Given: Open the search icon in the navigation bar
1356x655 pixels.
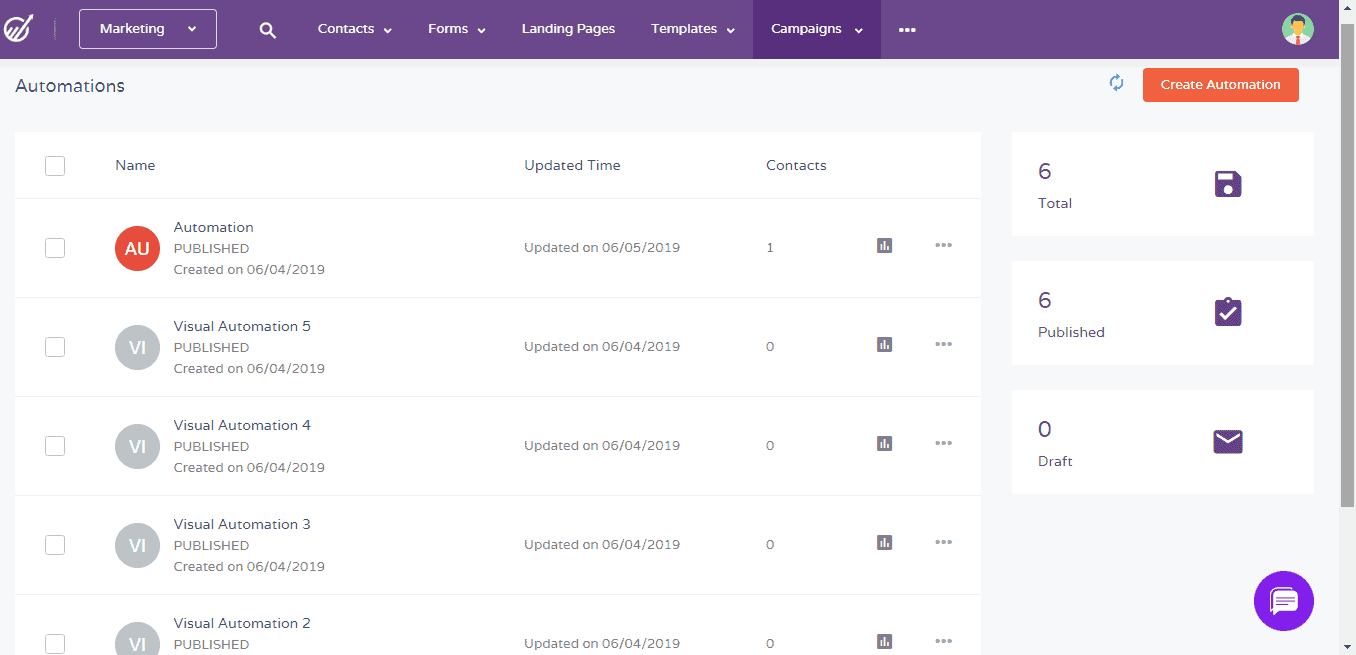Looking at the screenshot, I should click(x=267, y=29).
